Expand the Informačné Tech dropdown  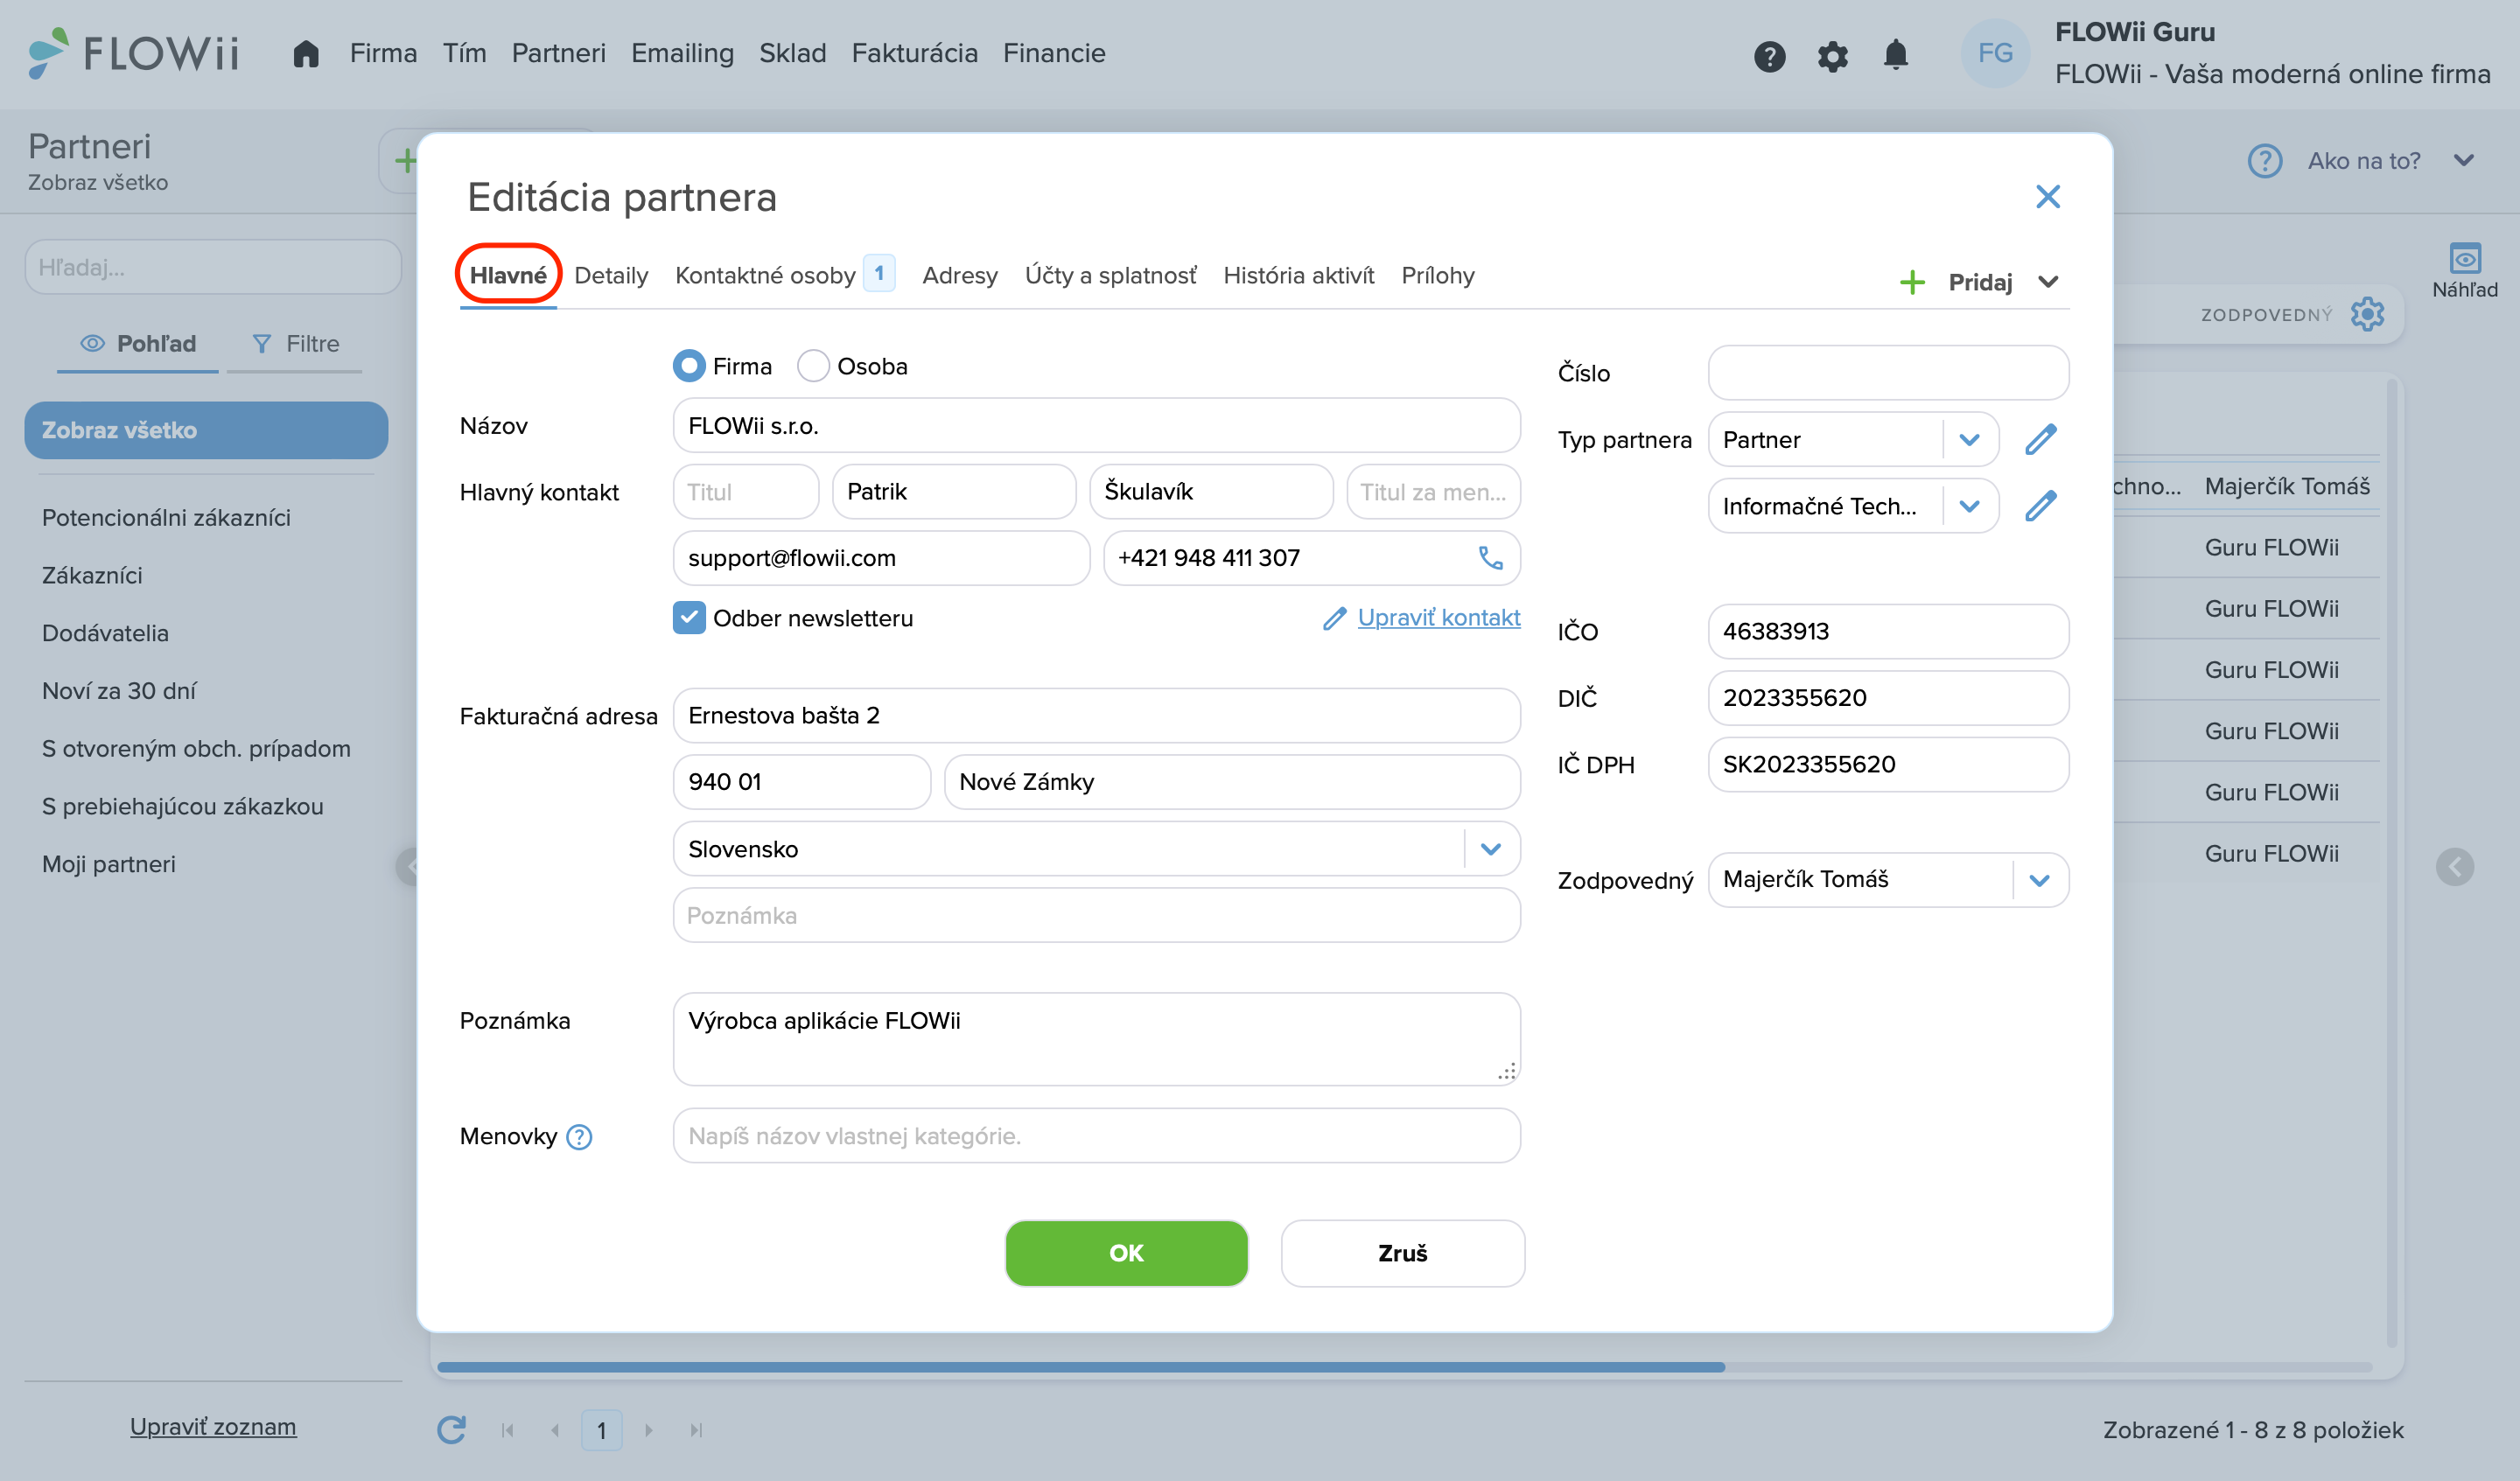click(1969, 506)
